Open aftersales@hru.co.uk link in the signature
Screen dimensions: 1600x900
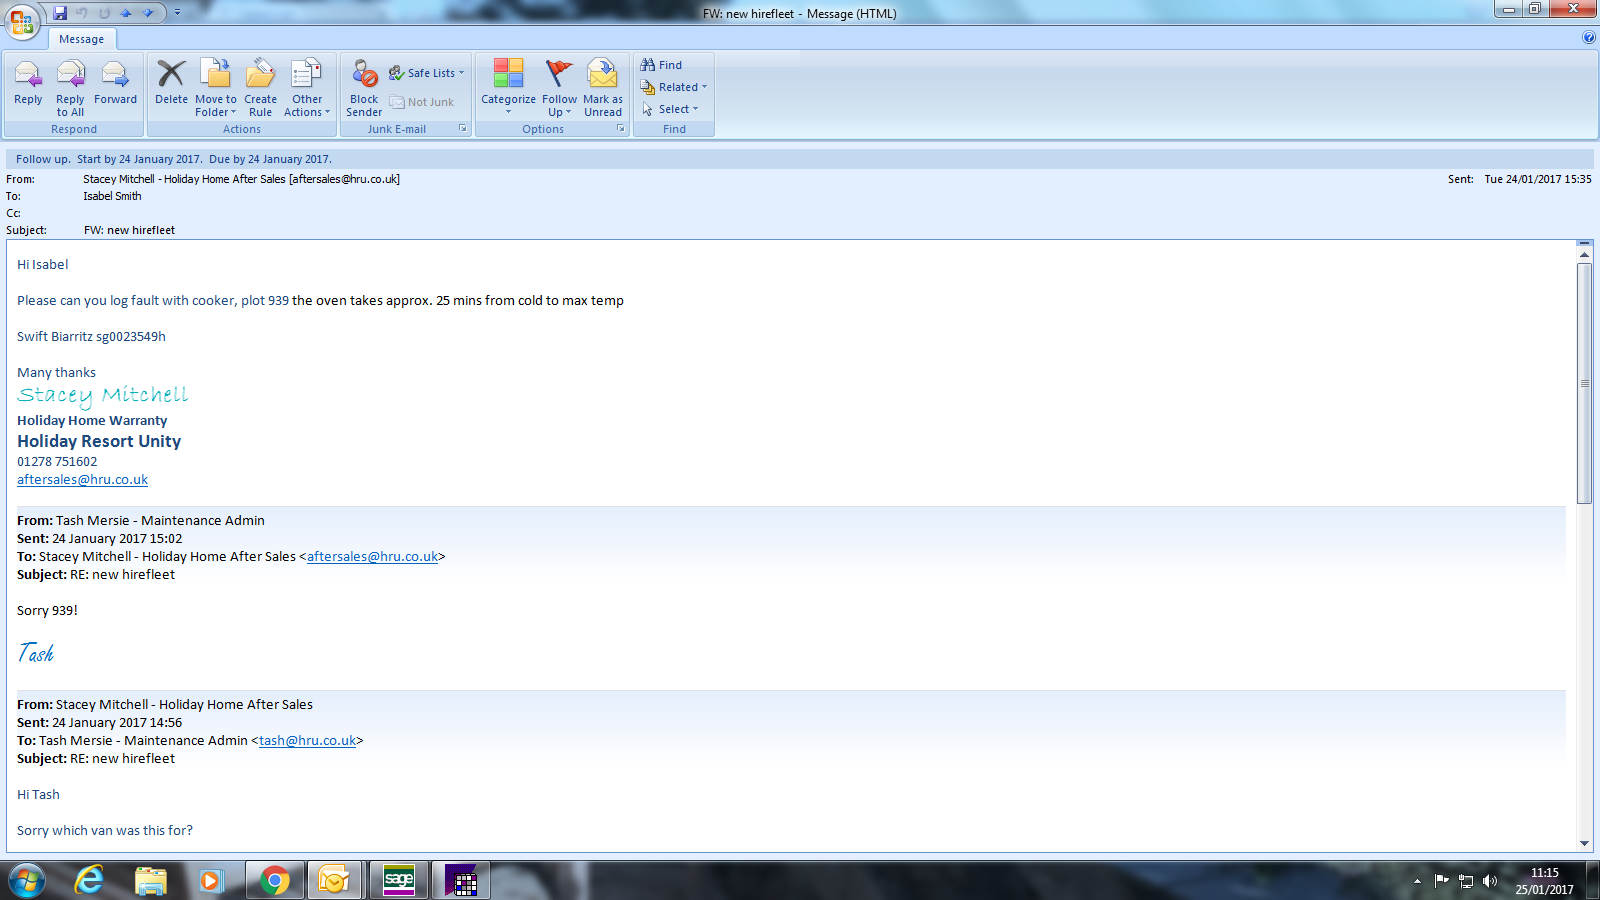pos(82,480)
